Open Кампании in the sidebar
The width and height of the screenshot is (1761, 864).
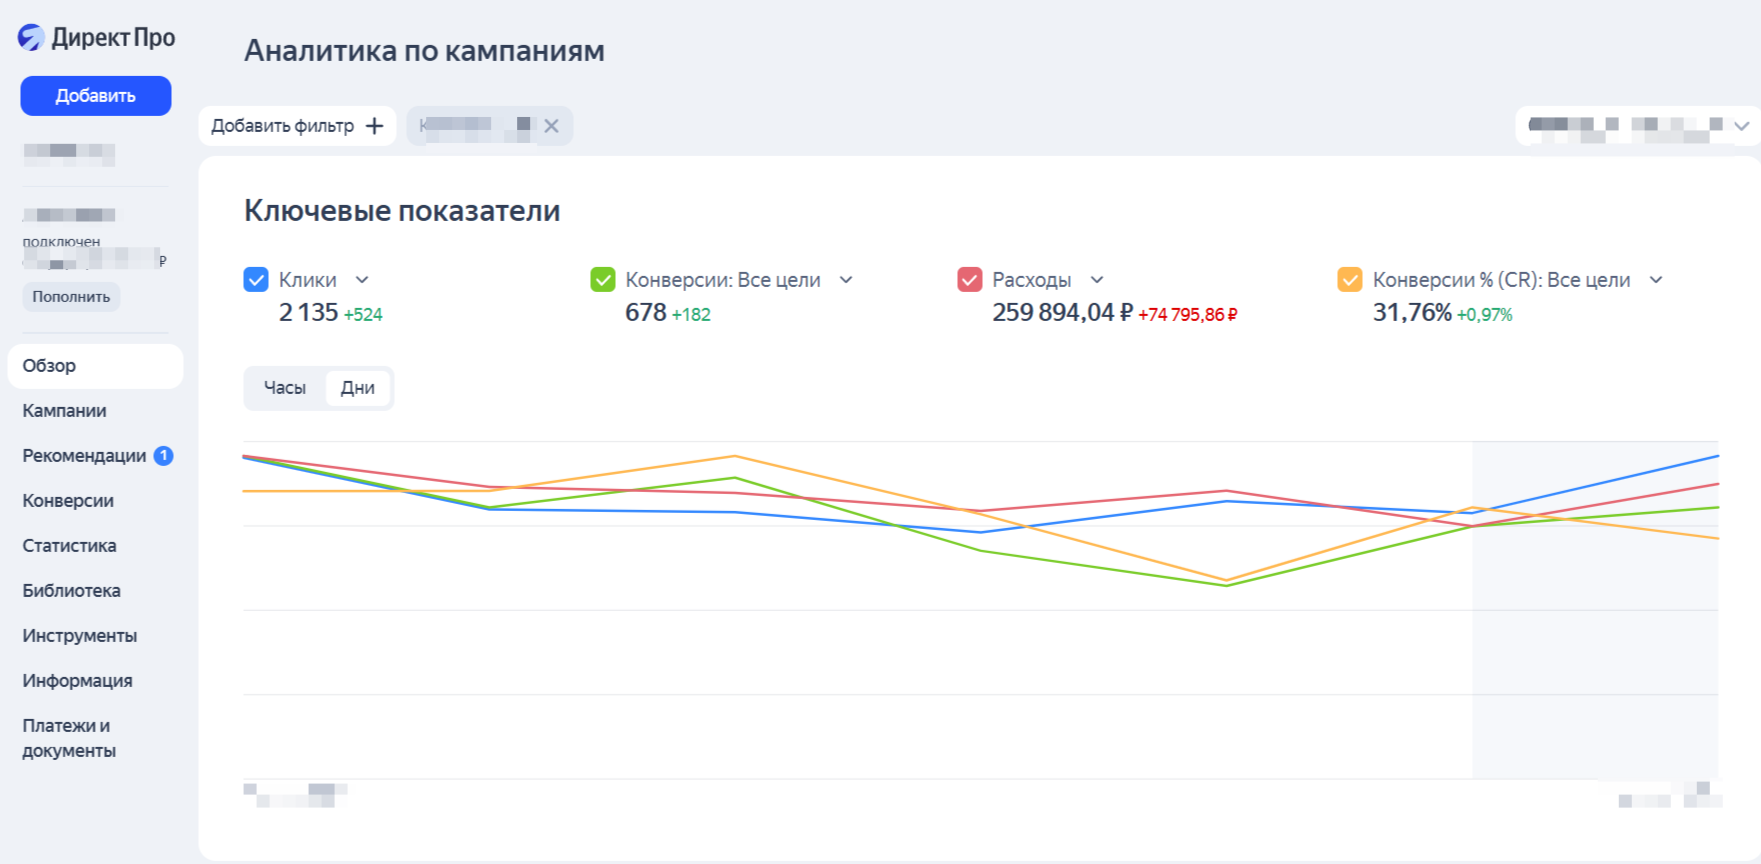65,411
